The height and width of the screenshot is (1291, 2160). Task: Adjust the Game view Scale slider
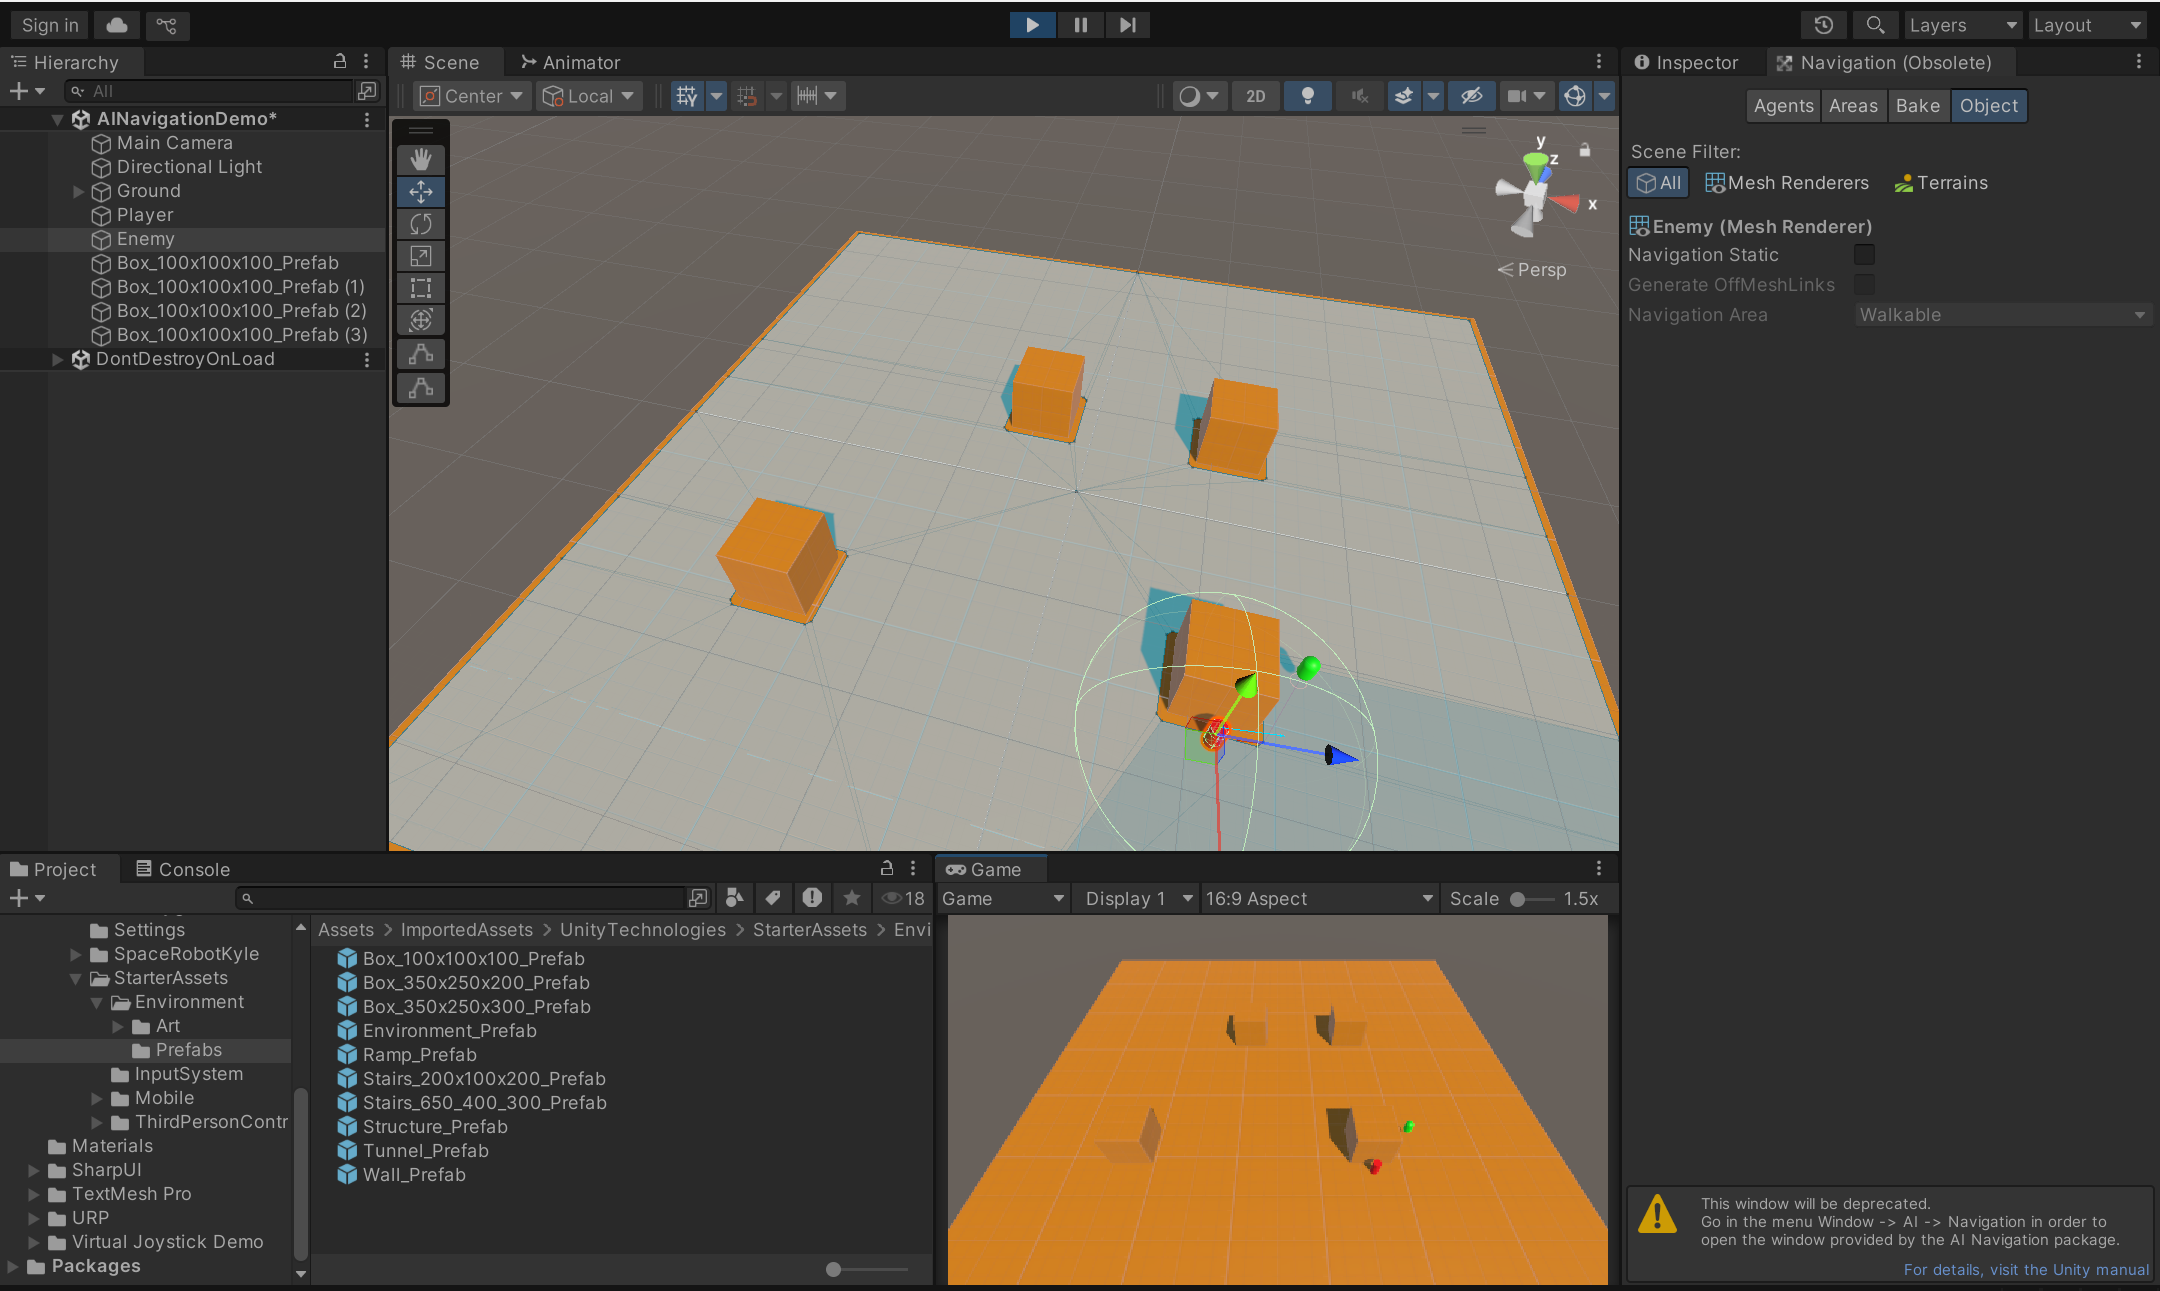1518,898
